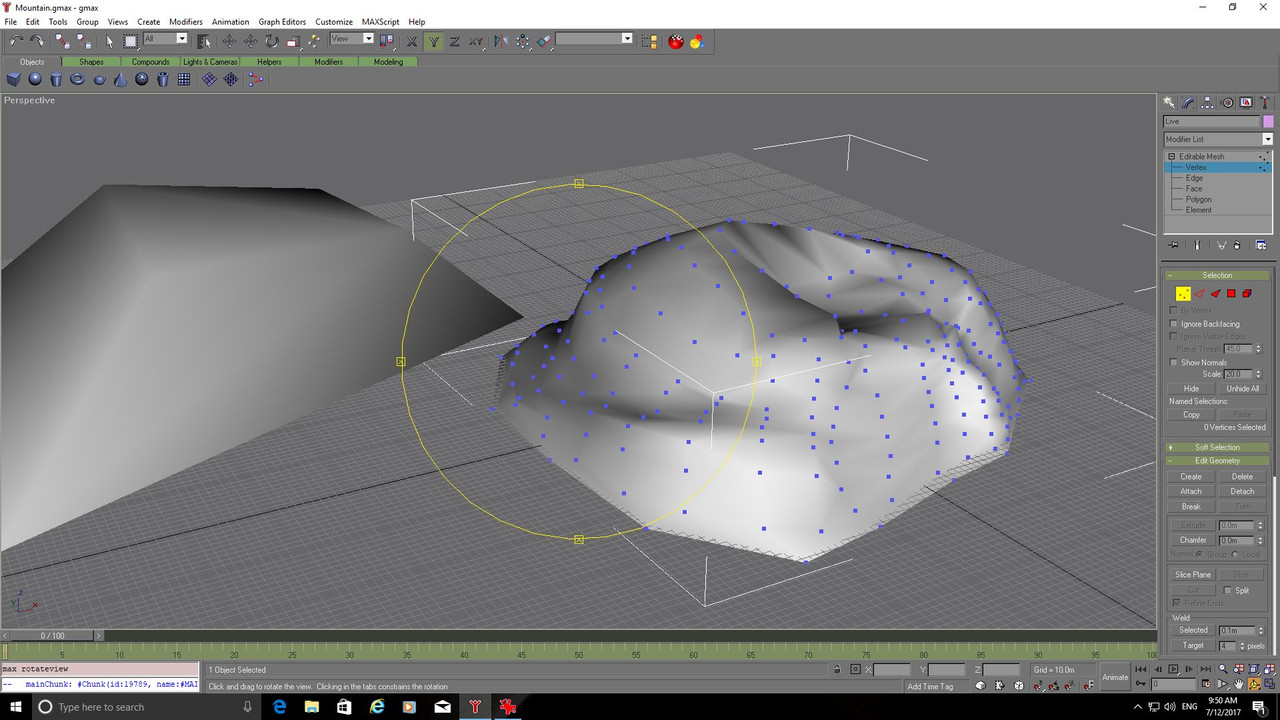
Task: Create a Box primitive from the Objects shelf
Action: (14, 79)
